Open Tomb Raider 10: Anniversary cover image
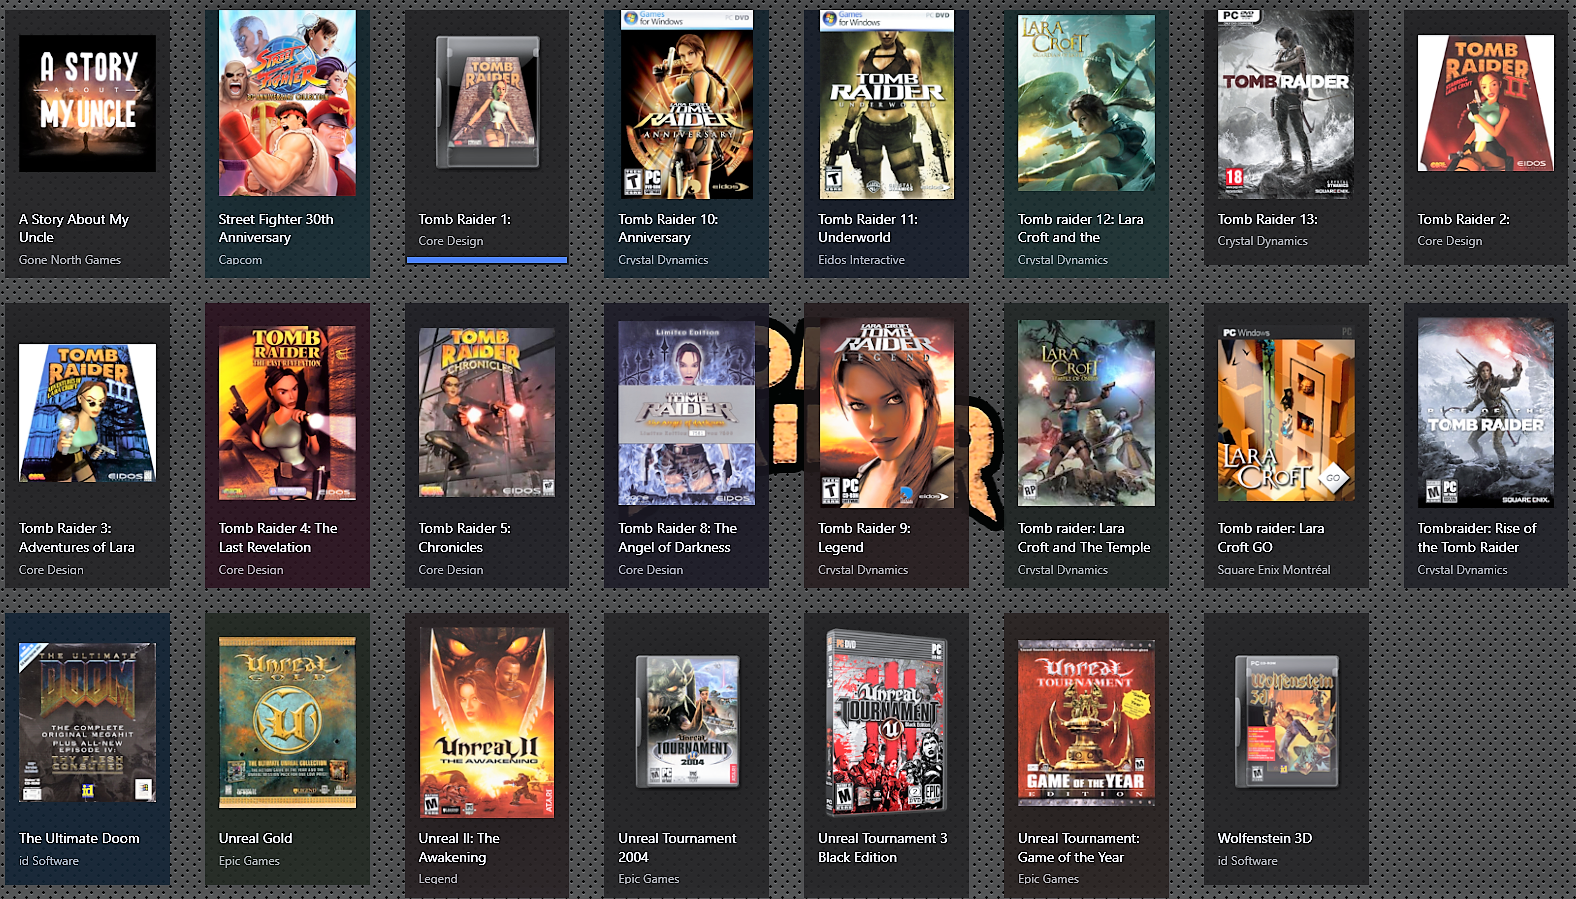 tap(687, 104)
